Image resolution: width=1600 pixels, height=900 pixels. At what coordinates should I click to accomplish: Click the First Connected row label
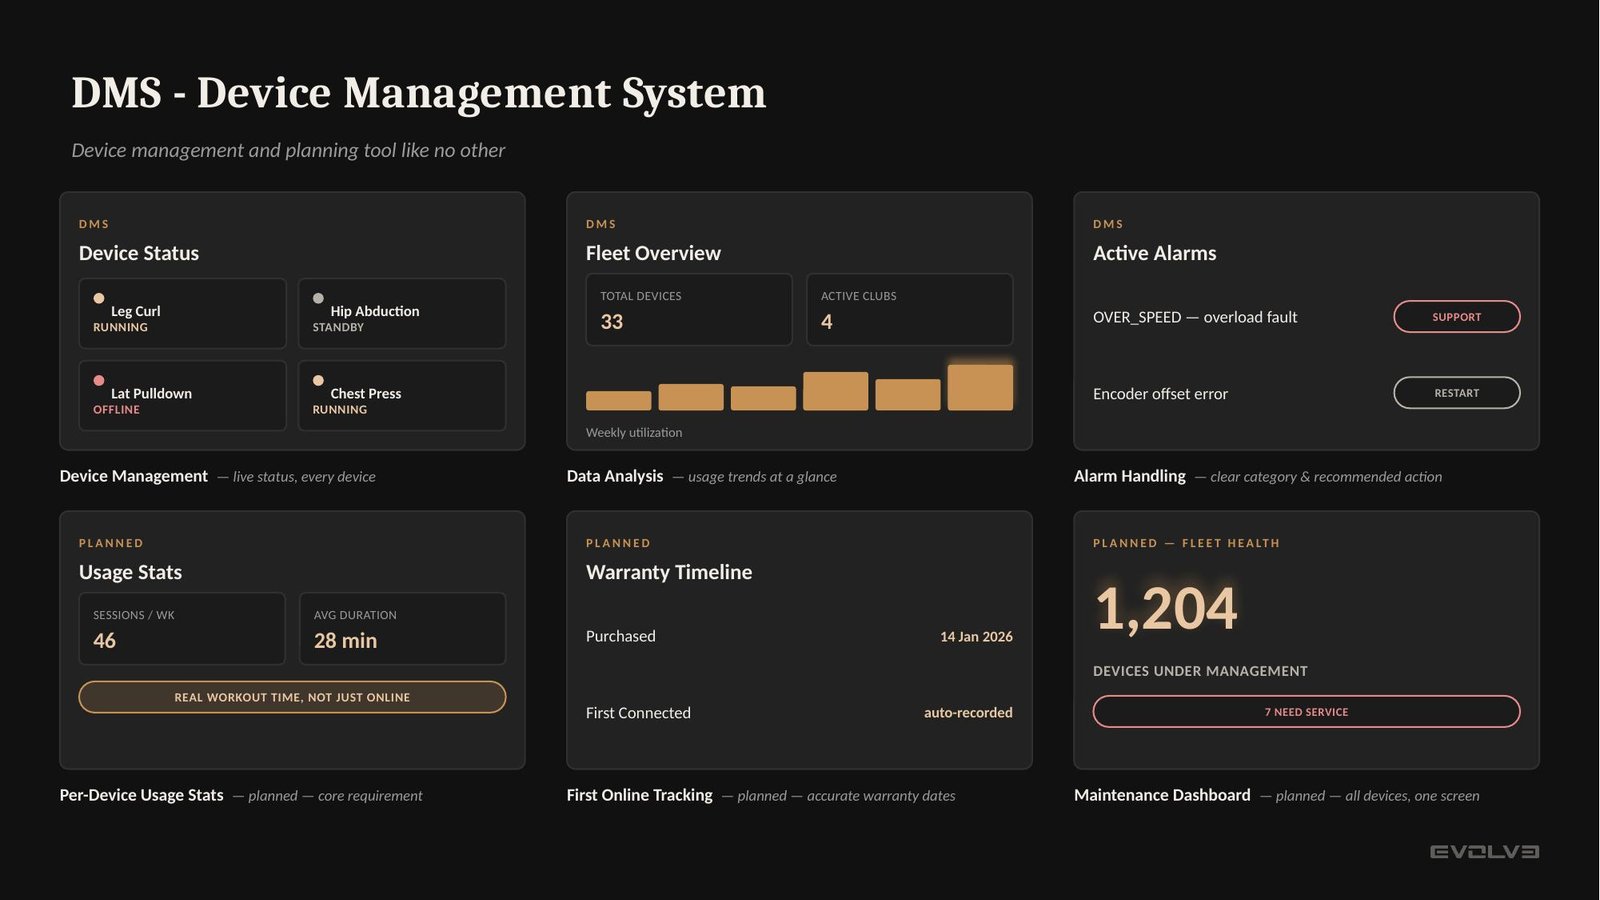(x=638, y=713)
